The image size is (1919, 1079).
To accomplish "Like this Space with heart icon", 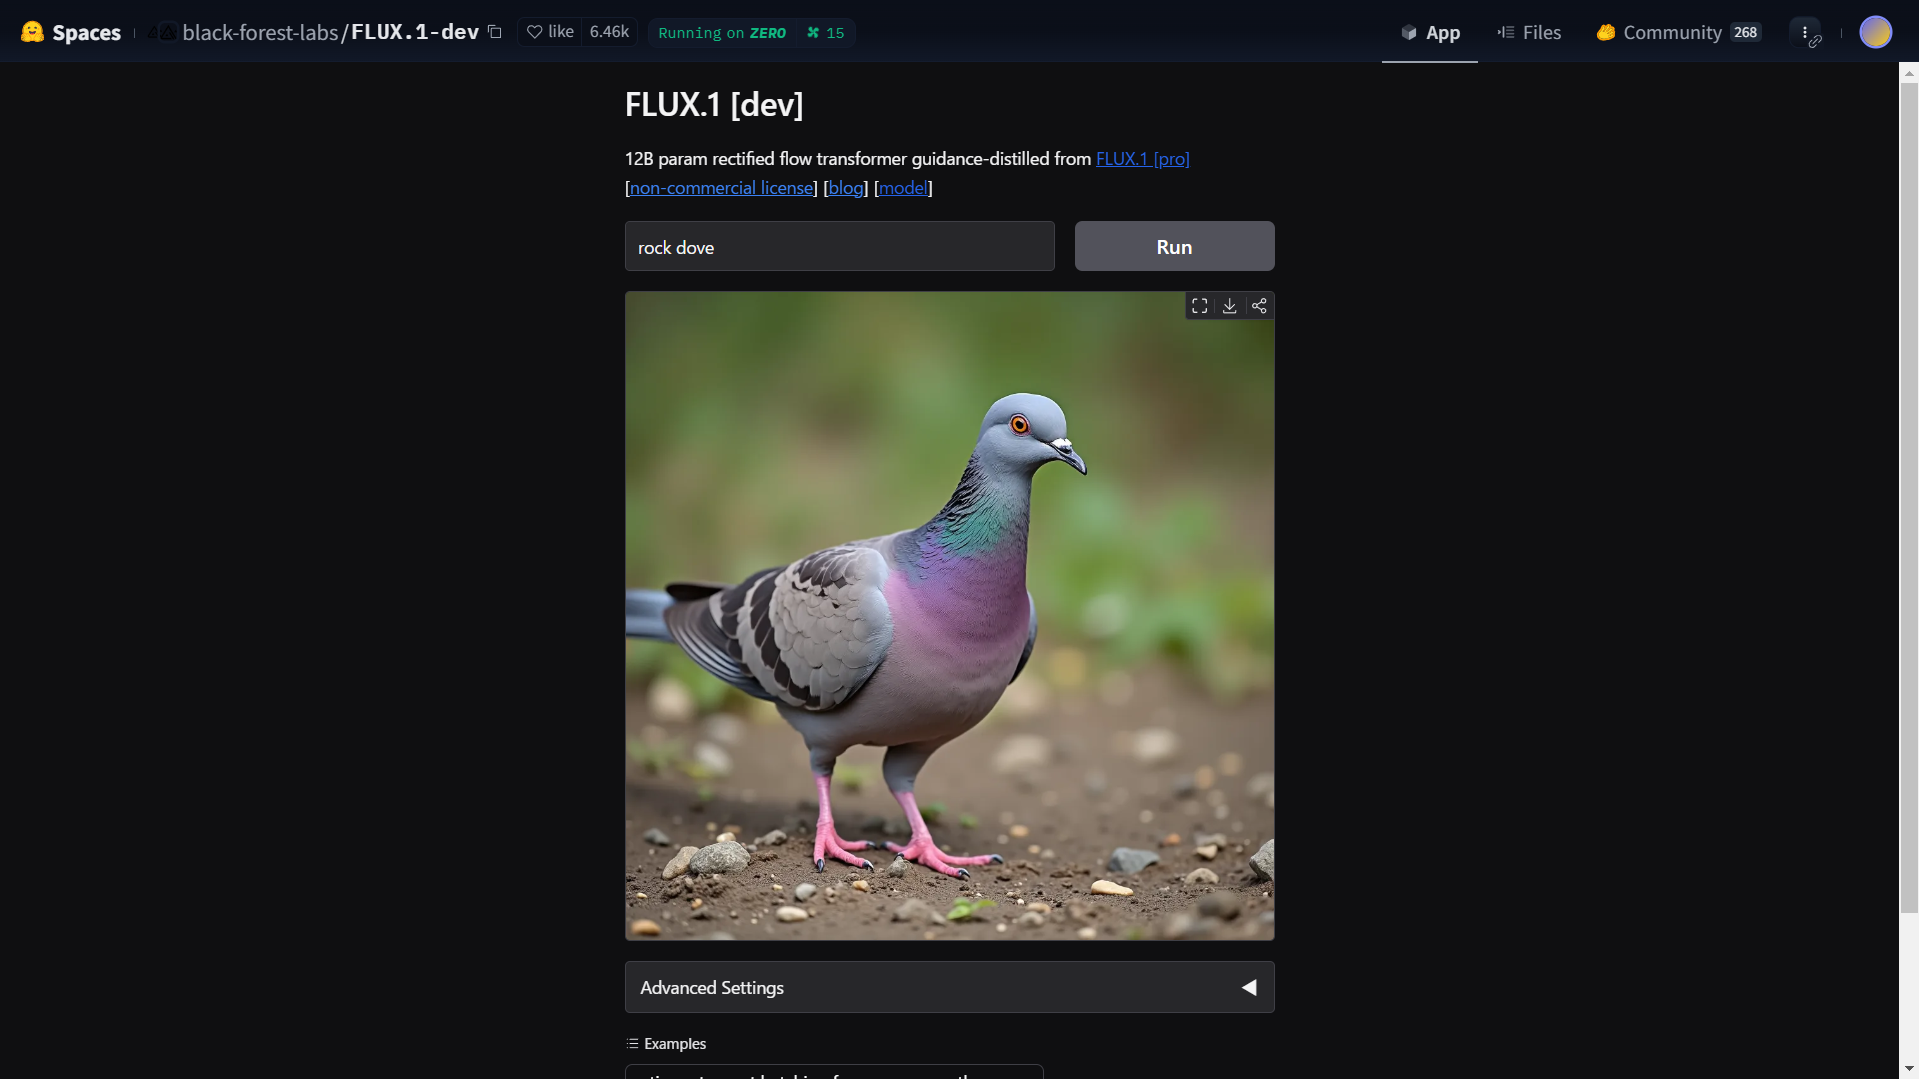I will point(550,32).
